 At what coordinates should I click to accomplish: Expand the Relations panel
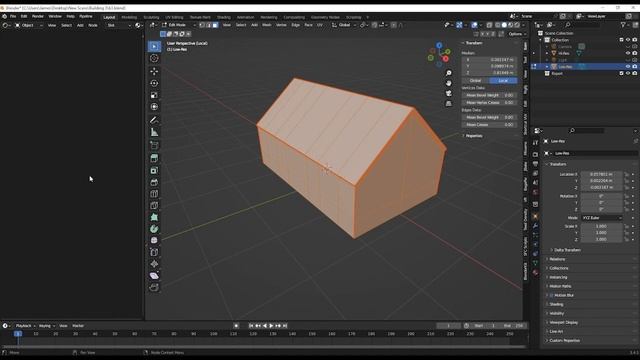tap(557, 259)
